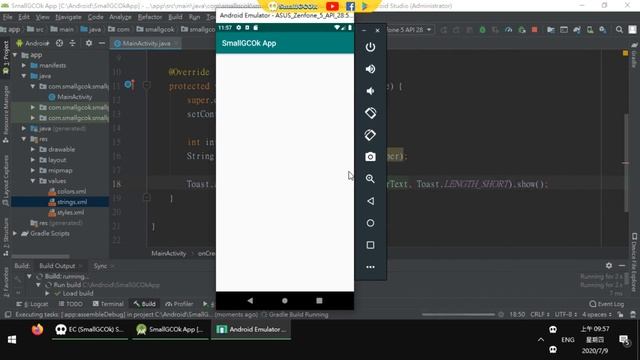Tap the Android recents button in phone navbar
Screen dimensions: 640x360
coord(319,300)
